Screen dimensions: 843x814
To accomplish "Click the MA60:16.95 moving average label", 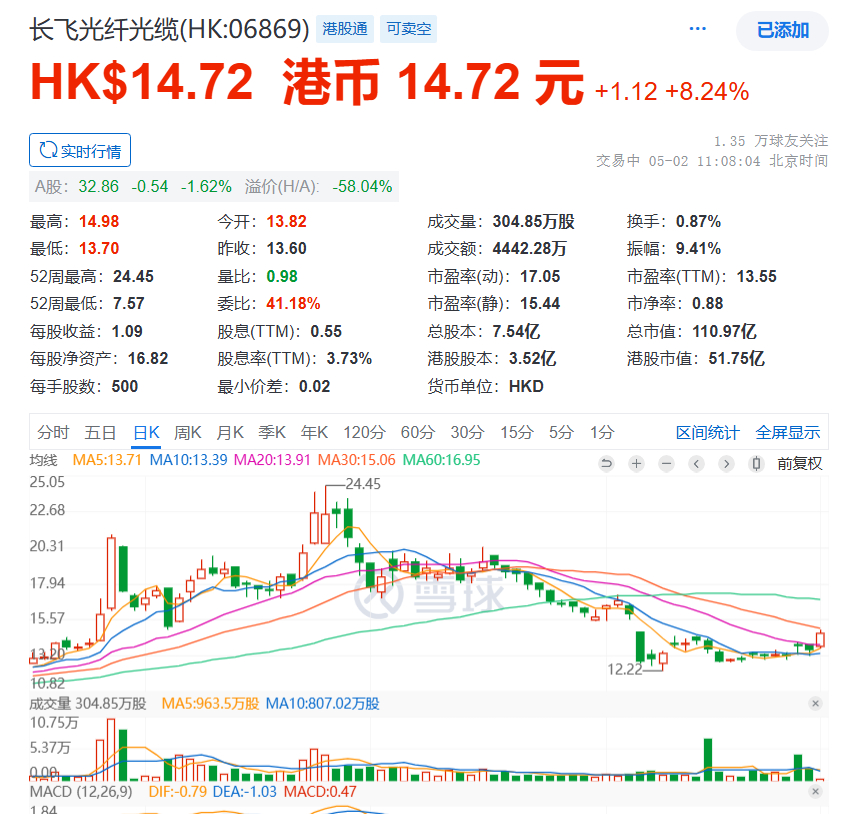I will coord(441,460).
